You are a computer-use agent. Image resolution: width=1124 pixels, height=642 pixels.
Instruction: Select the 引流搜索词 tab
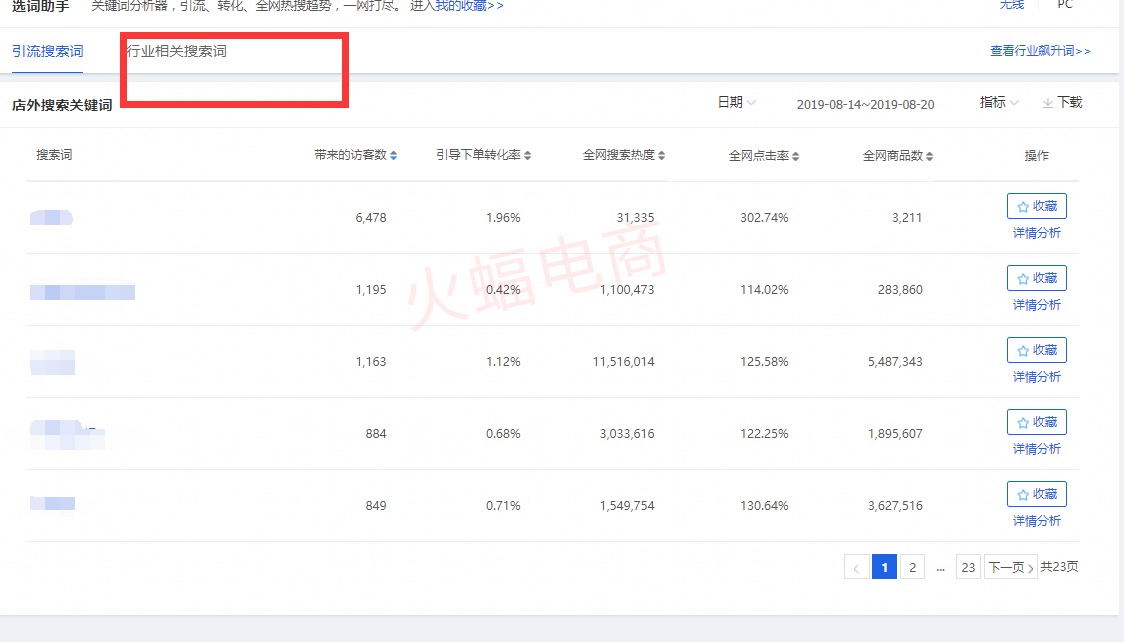tap(47, 51)
